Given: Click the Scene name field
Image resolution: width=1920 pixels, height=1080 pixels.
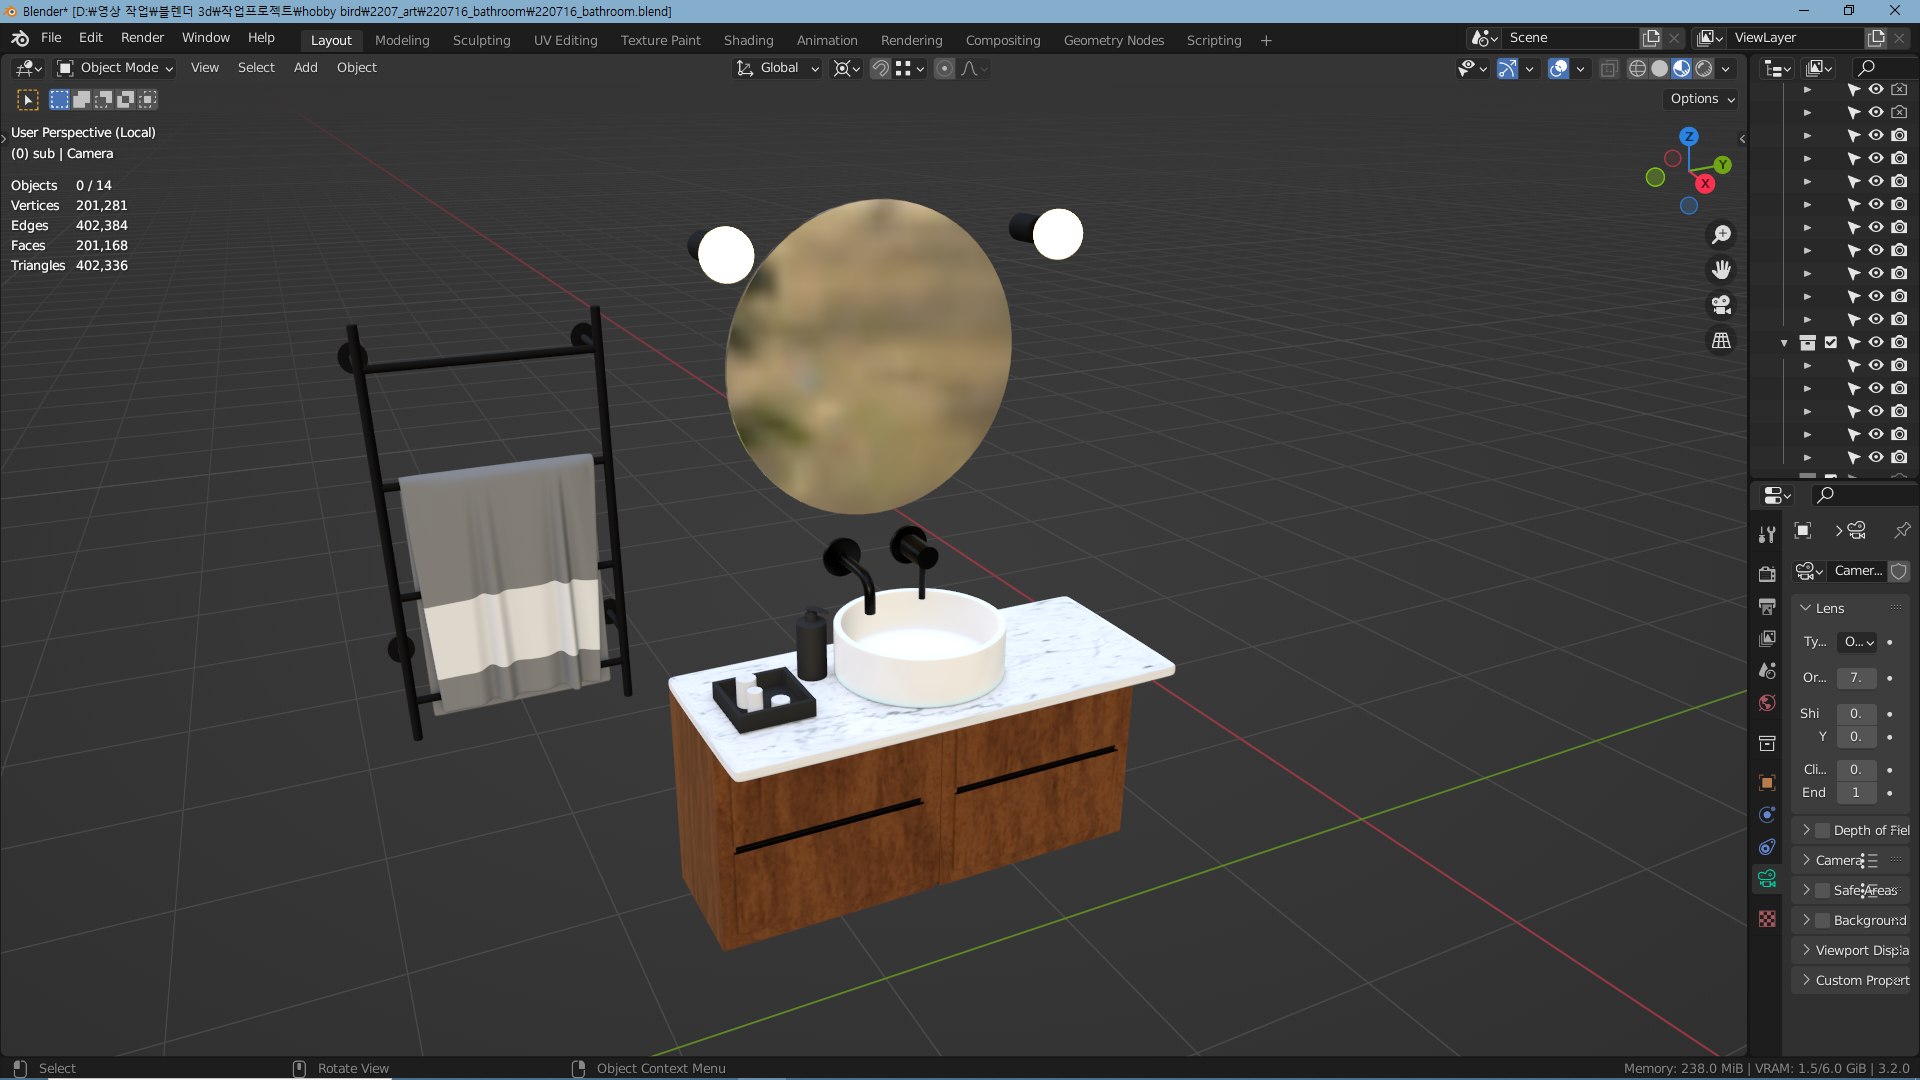Looking at the screenshot, I should (1571, 37).
